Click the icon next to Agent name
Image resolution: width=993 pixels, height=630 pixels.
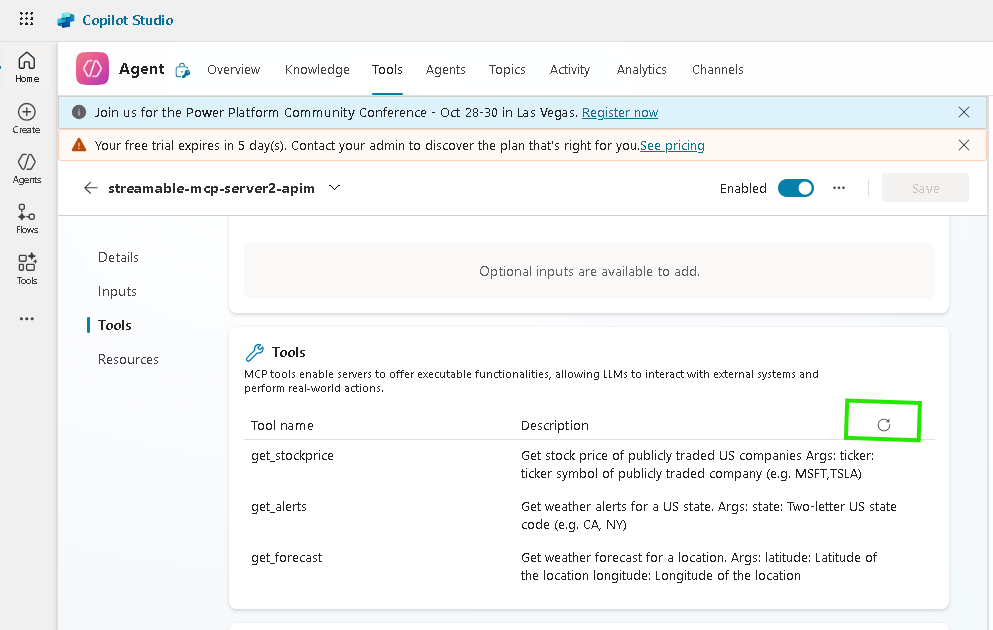click(182, 70)
